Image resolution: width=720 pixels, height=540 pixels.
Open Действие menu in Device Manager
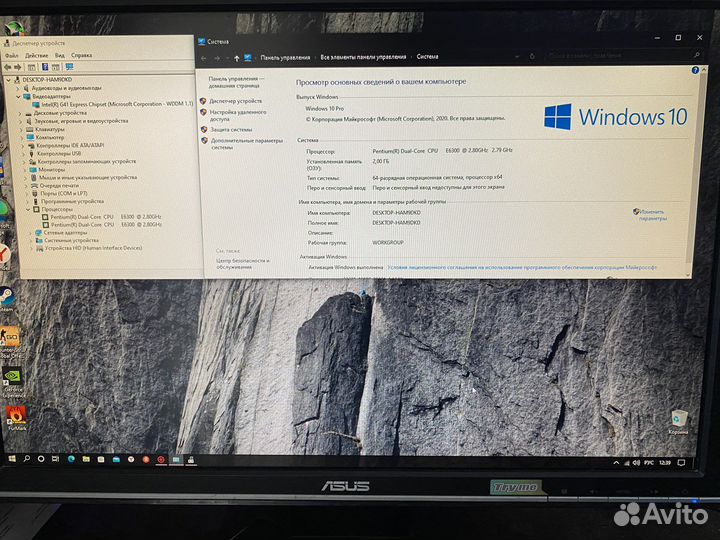tap(36, 56)
